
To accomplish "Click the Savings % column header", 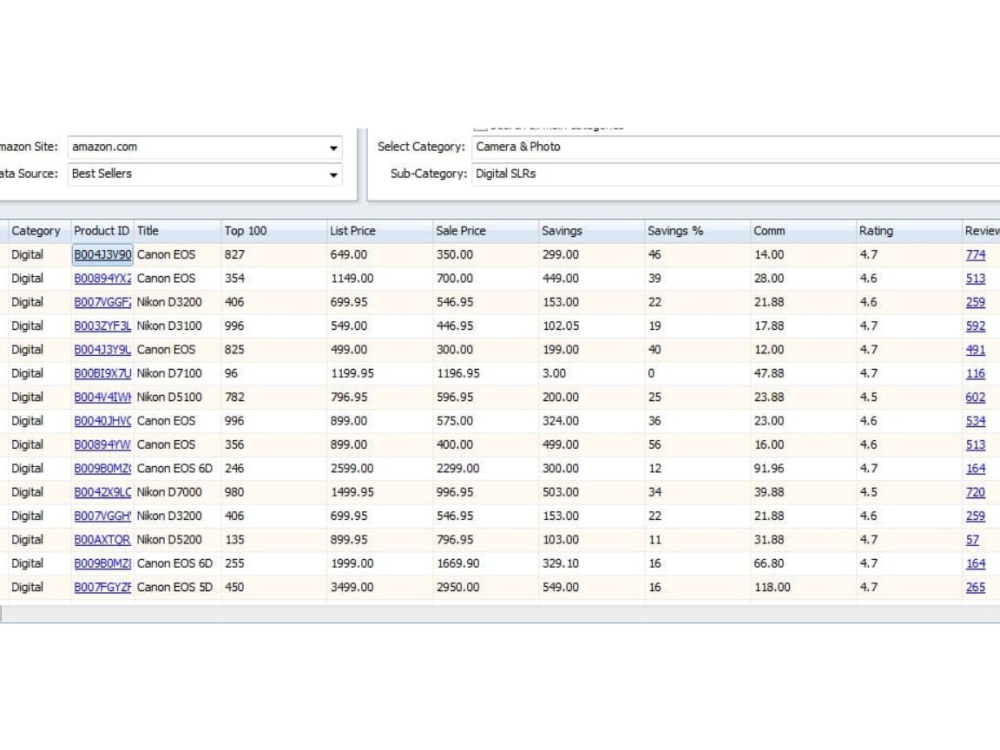I will [697, 231].
